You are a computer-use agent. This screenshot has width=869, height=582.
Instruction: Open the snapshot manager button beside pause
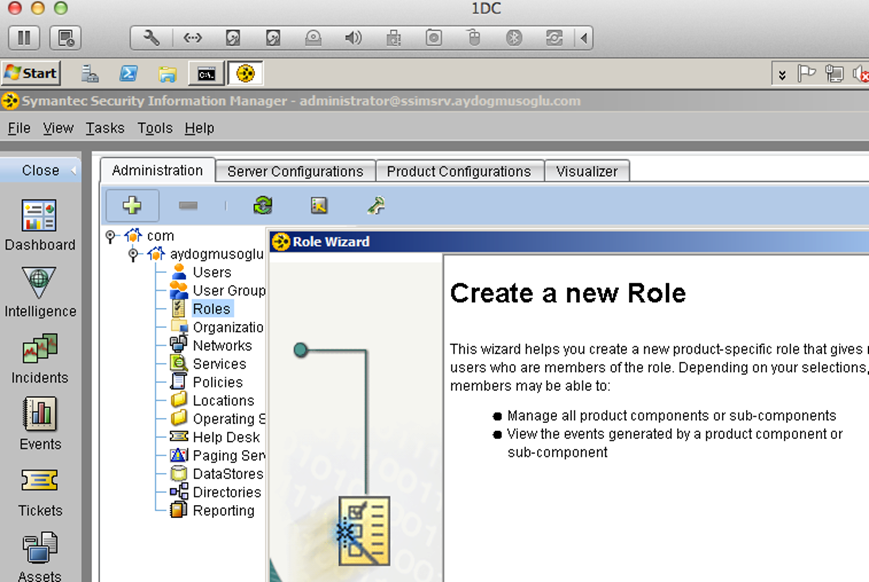click(66, 38)
